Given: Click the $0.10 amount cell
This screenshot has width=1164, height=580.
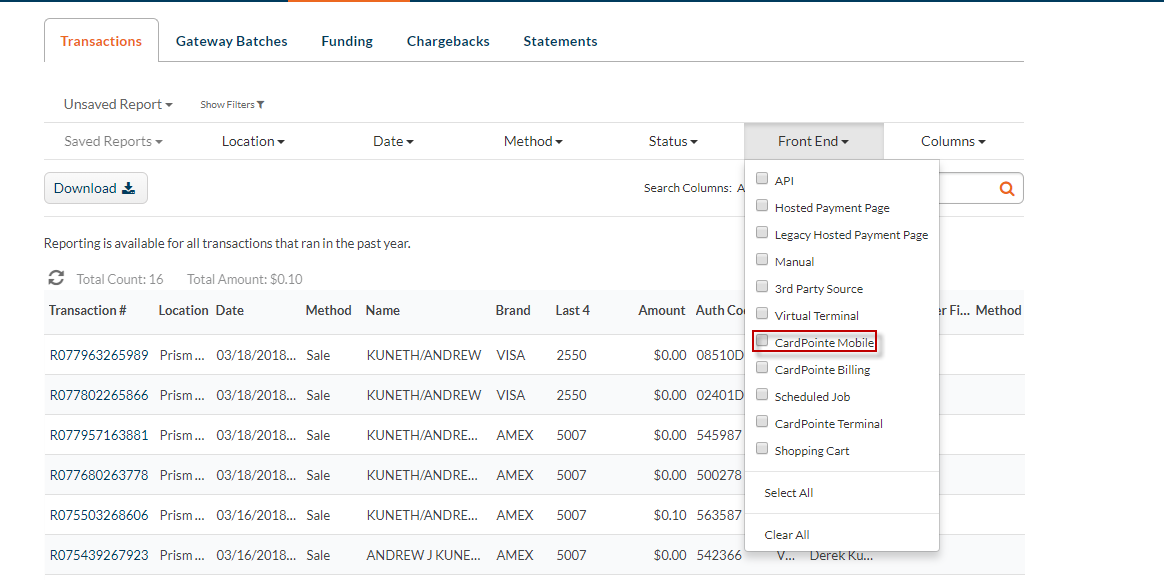Looking at the screenshot, I should [670, 515].
